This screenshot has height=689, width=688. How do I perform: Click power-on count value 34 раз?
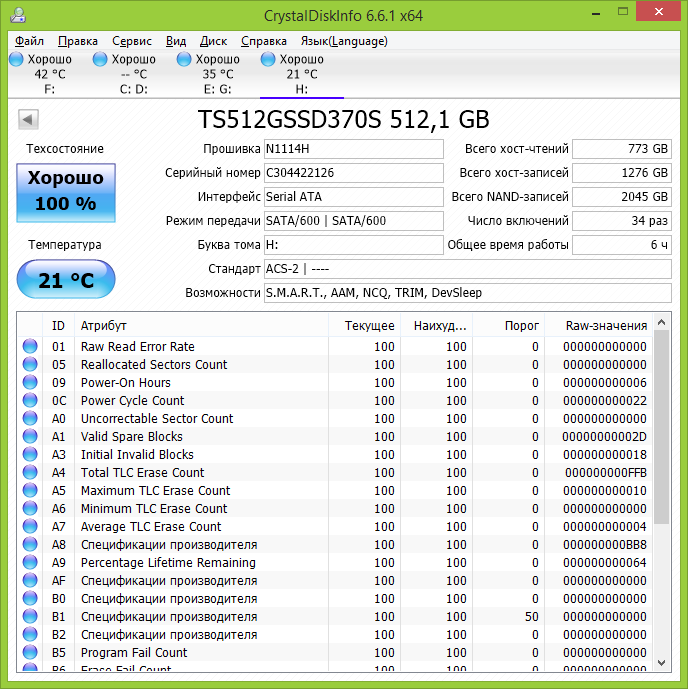coord(622,221)
